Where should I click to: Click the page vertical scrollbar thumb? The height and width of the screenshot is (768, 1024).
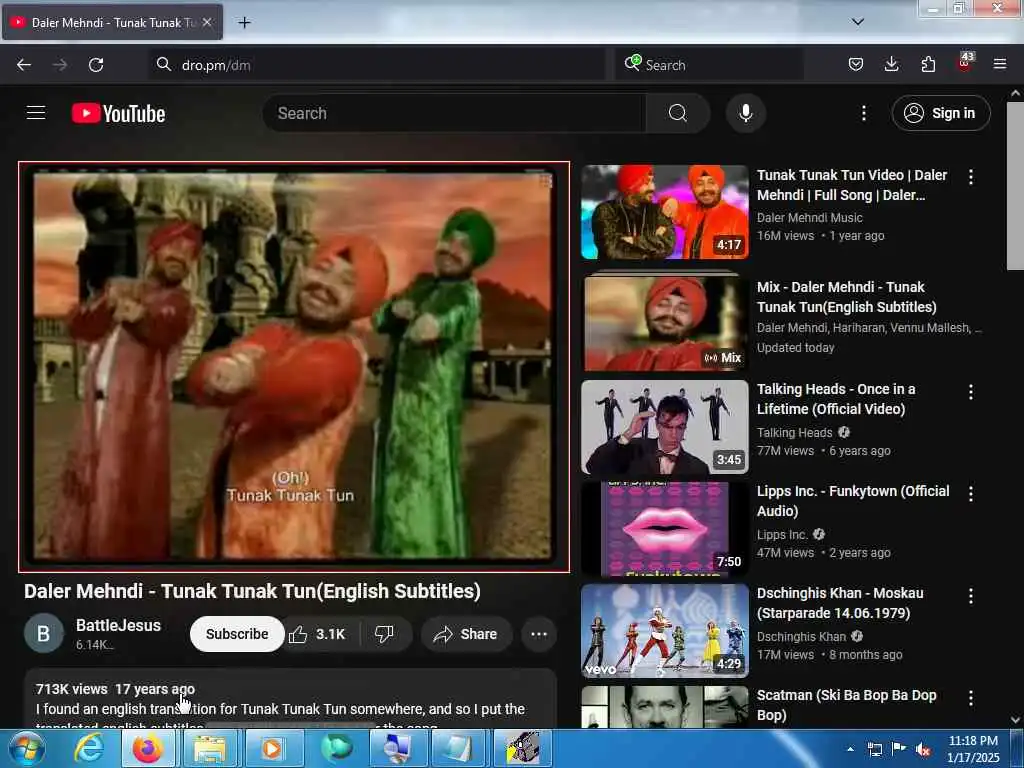click(1015, 186)
